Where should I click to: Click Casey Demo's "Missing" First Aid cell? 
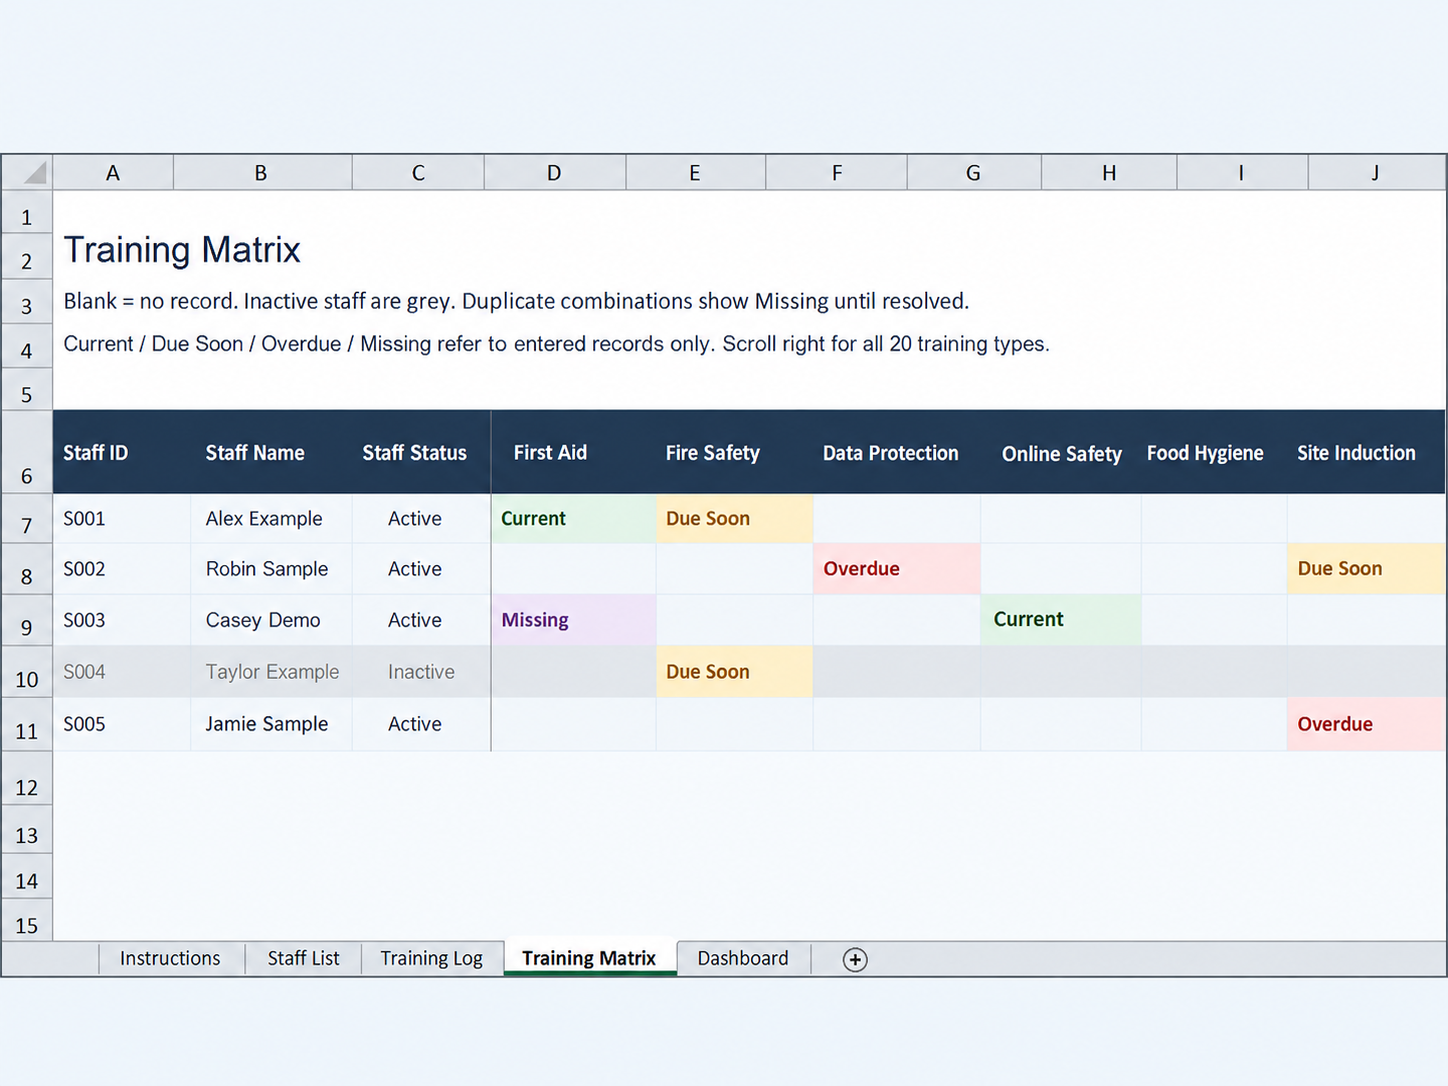click(574, 620)
